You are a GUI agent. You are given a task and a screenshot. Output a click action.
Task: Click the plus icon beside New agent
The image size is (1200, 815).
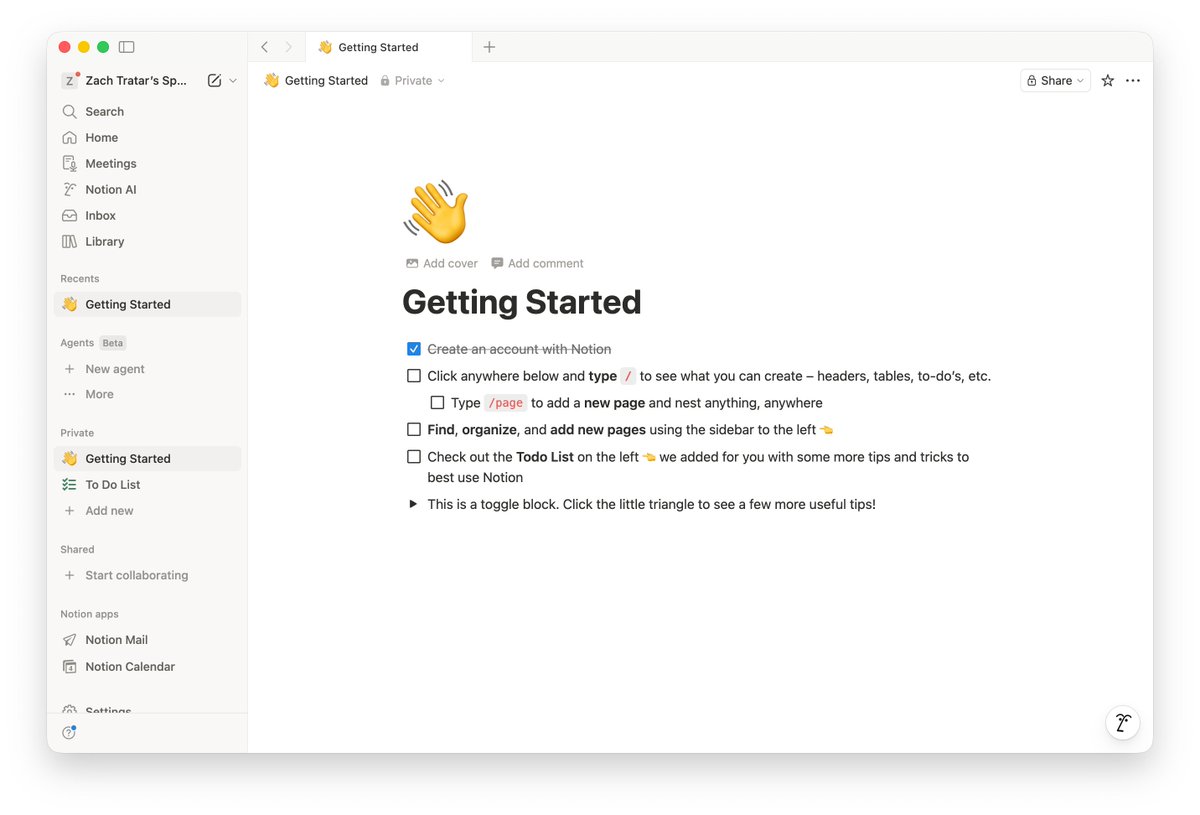point(69,369)
